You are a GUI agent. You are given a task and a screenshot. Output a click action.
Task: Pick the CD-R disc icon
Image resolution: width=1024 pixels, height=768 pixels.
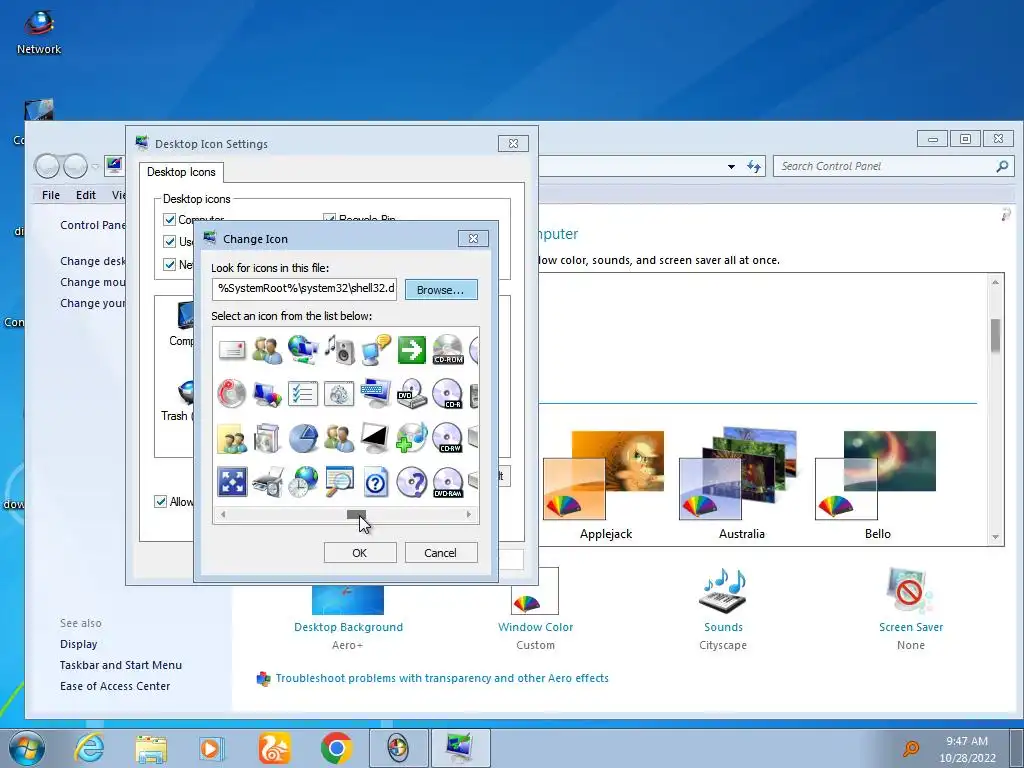tap(448, 394)
